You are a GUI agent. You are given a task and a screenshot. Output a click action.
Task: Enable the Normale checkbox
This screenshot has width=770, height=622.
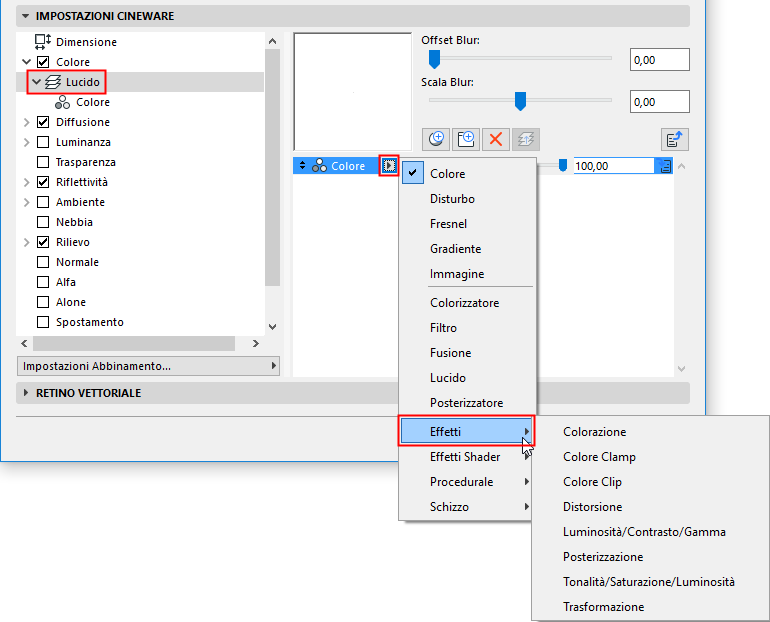(43, 262)
